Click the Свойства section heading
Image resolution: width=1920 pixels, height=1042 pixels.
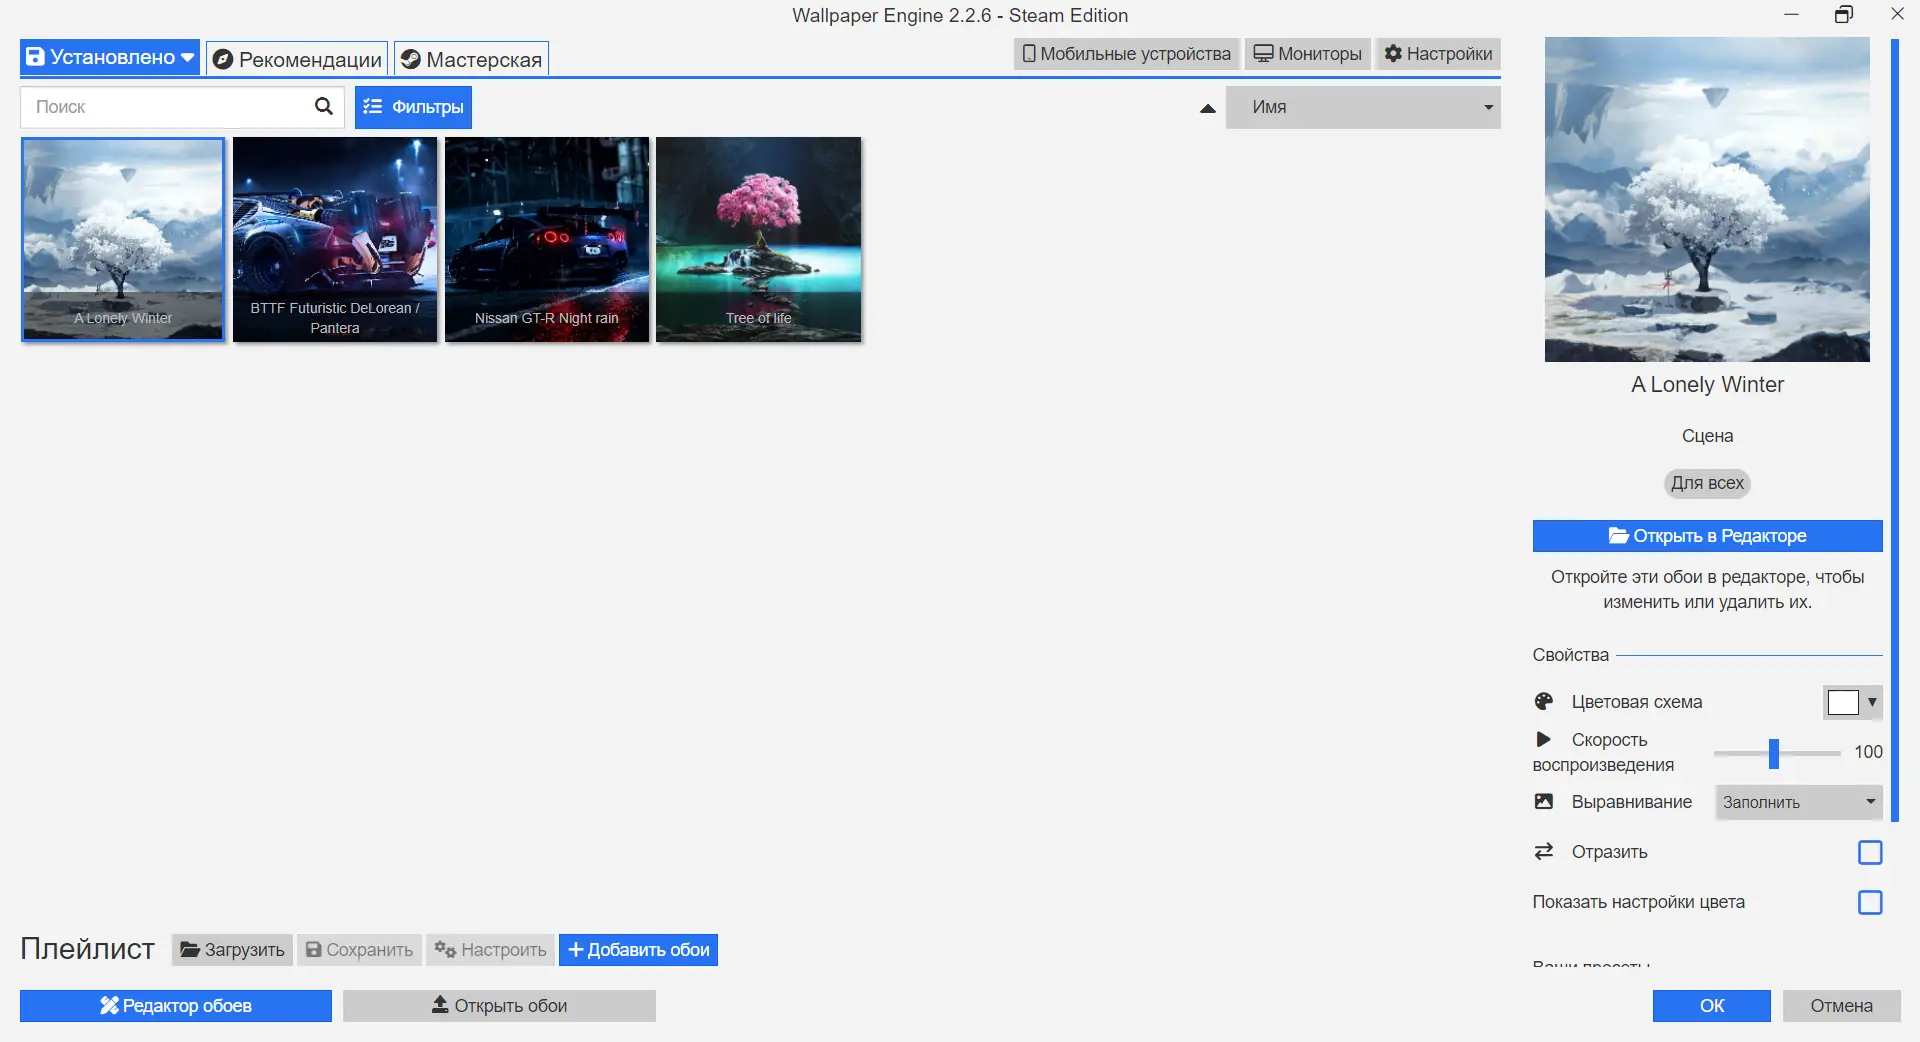click(x=1570, y=655)
